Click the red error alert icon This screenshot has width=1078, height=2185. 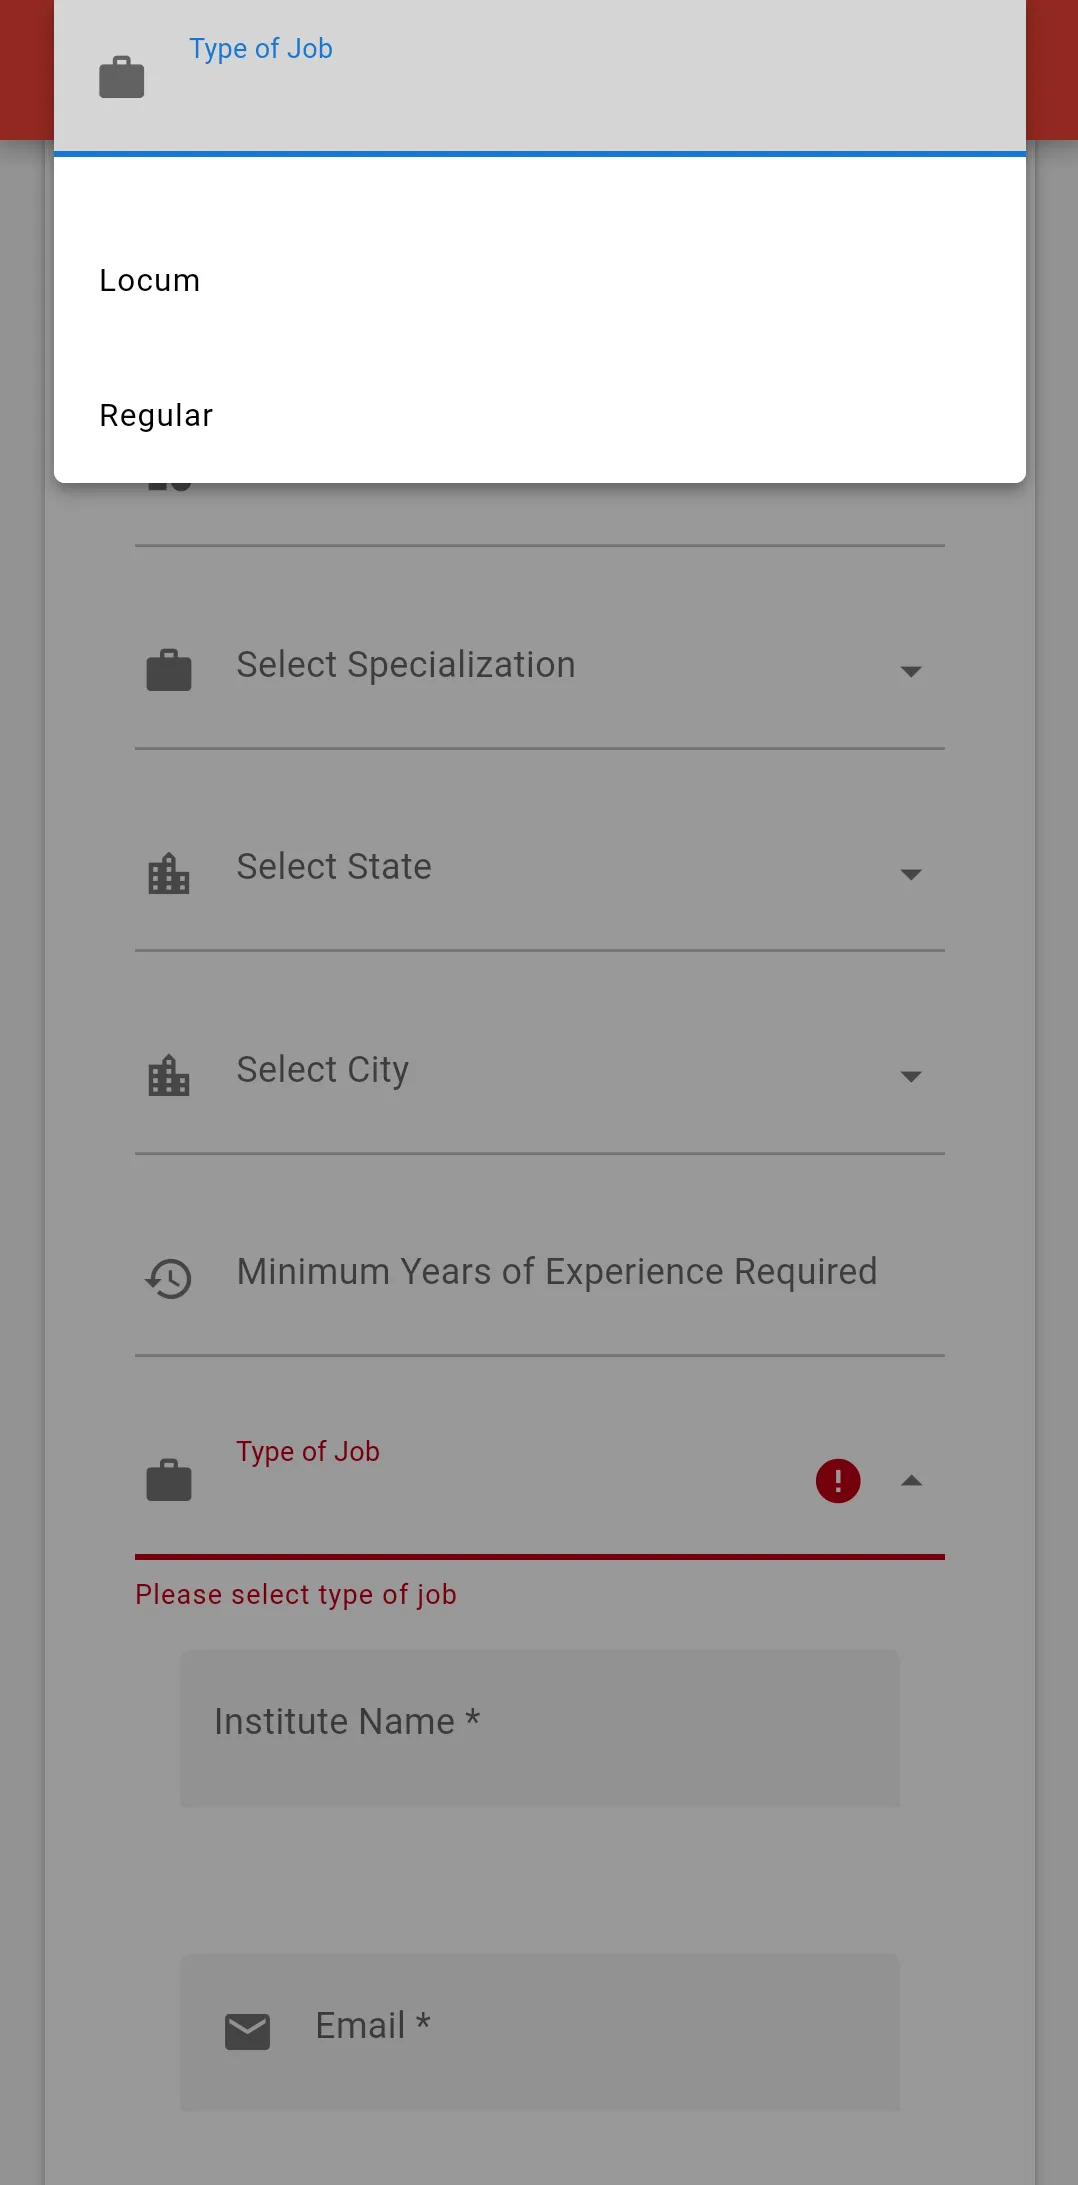tap(838, 1481)
